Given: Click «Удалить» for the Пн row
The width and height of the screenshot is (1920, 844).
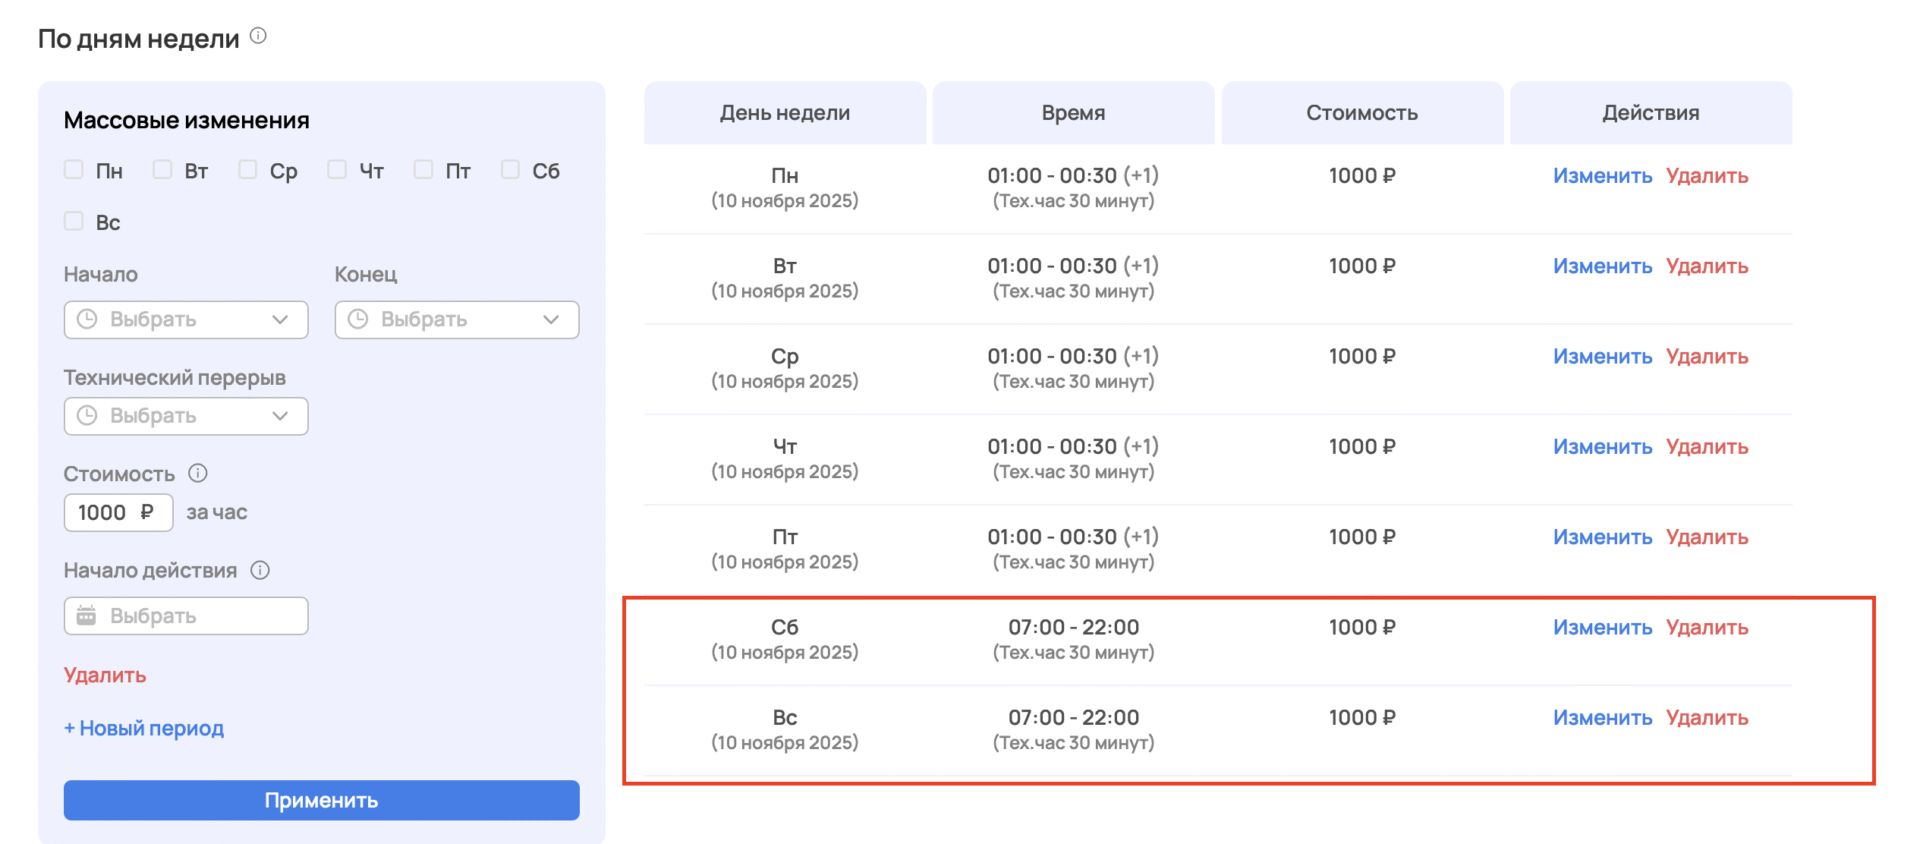Looking at the screenshot, I should (x=1706, y=176).
